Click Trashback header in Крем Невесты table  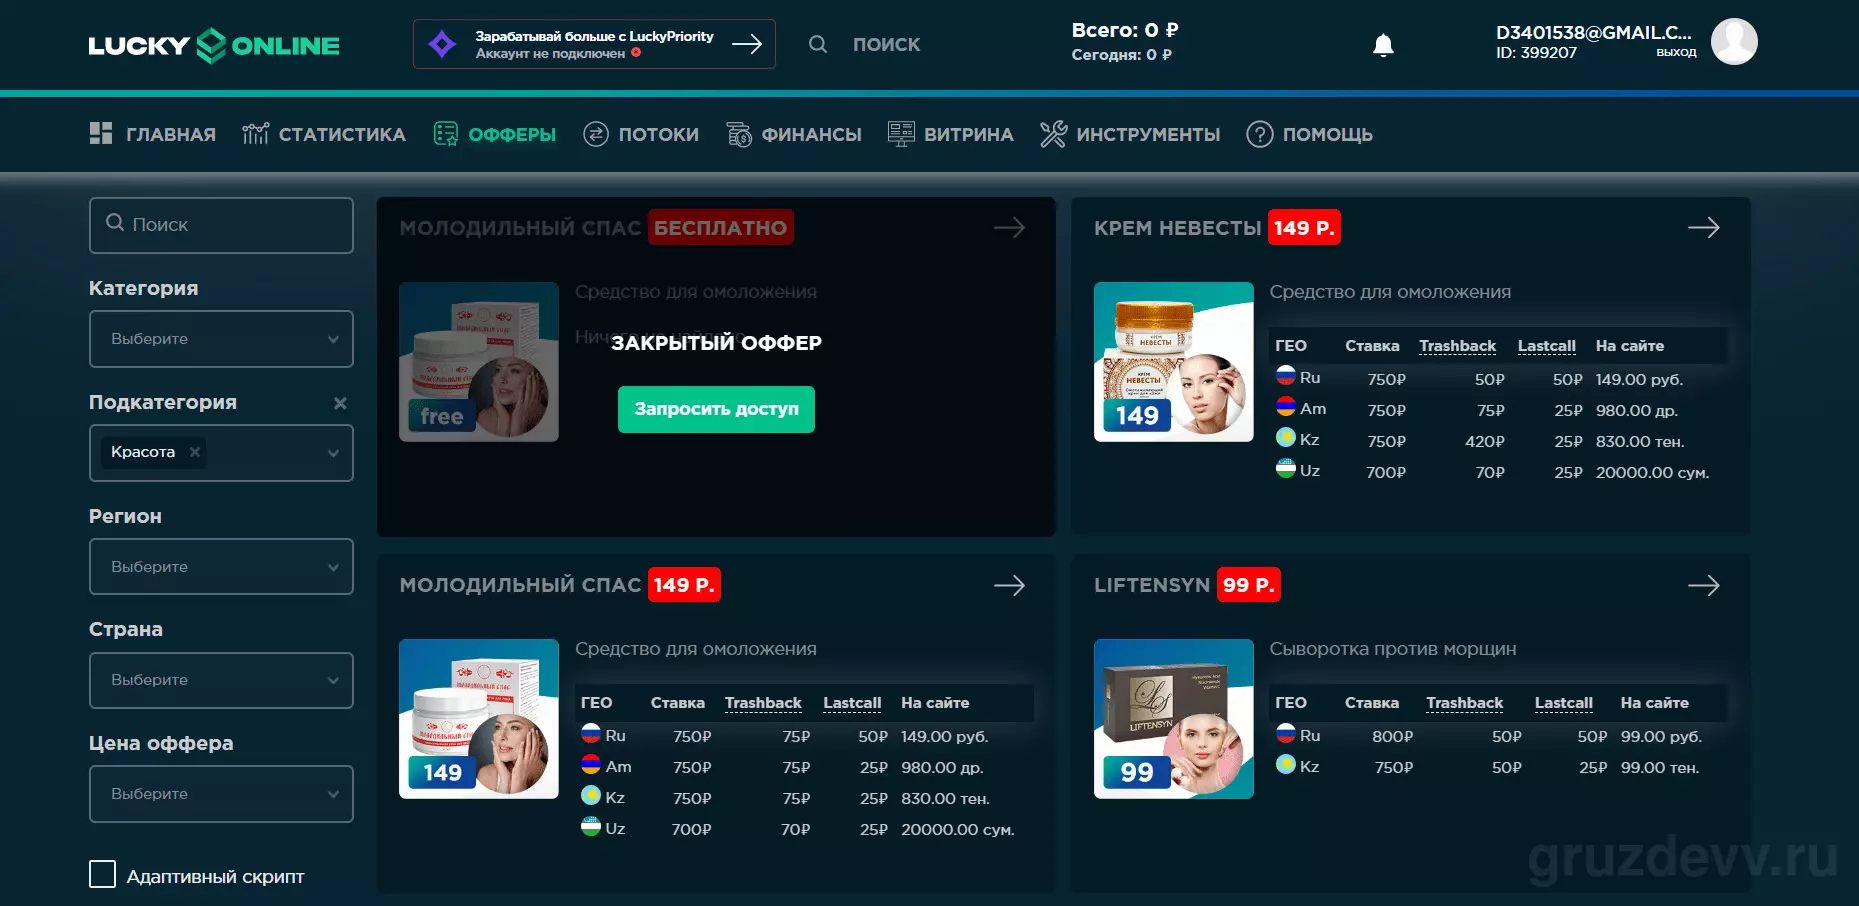[x=1457, y=346]
